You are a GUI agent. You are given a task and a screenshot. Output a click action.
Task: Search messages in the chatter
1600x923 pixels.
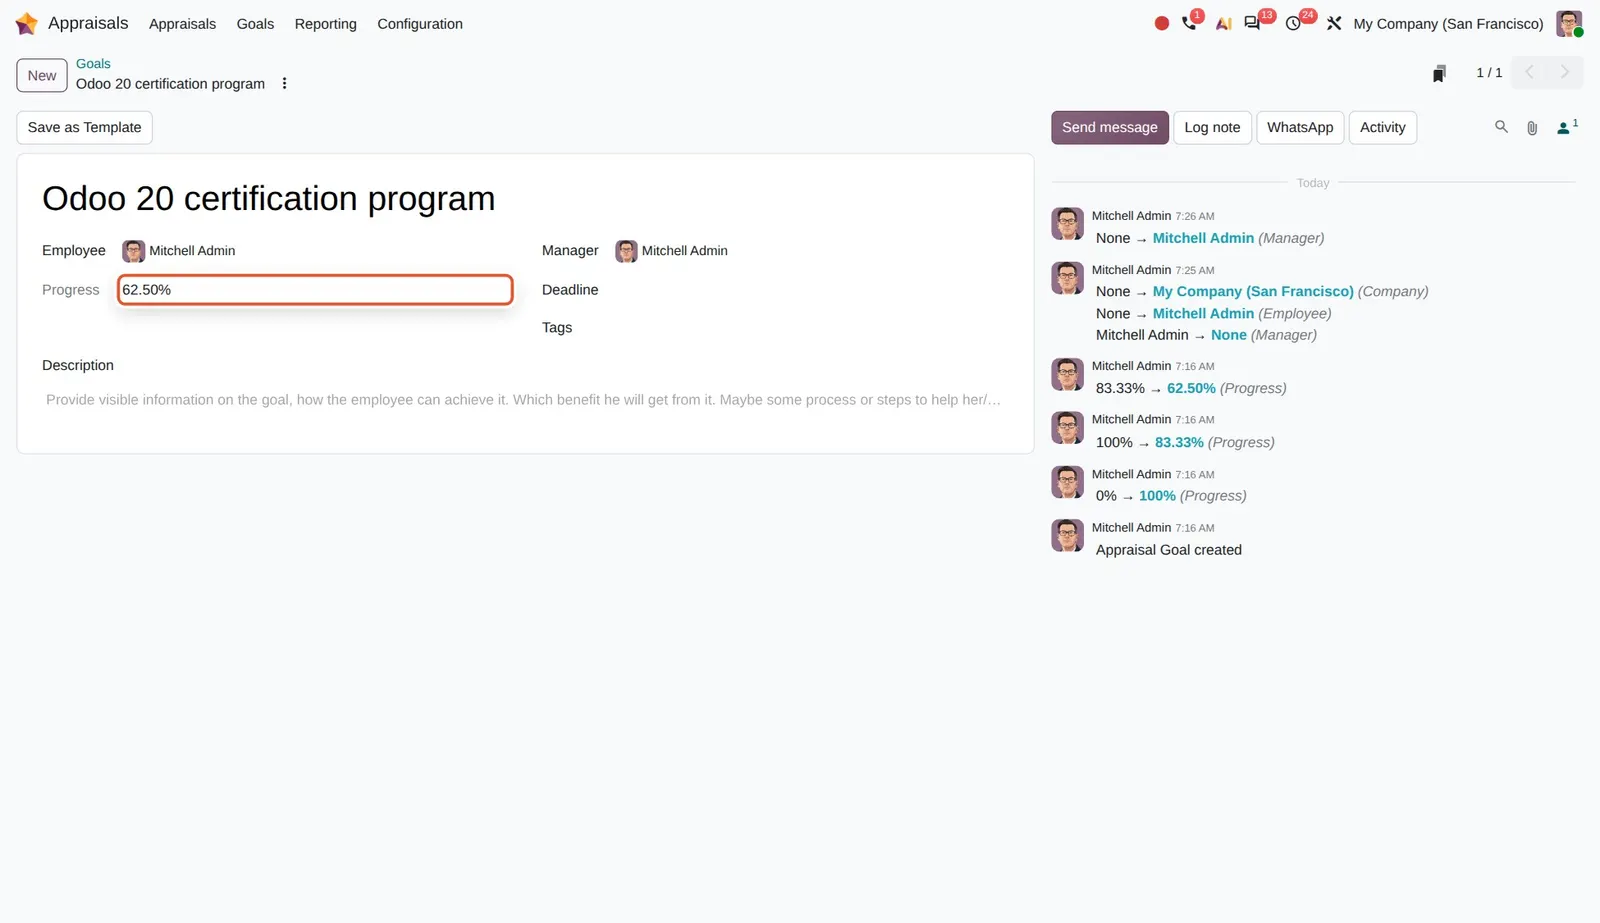(x=1501, y=127)
